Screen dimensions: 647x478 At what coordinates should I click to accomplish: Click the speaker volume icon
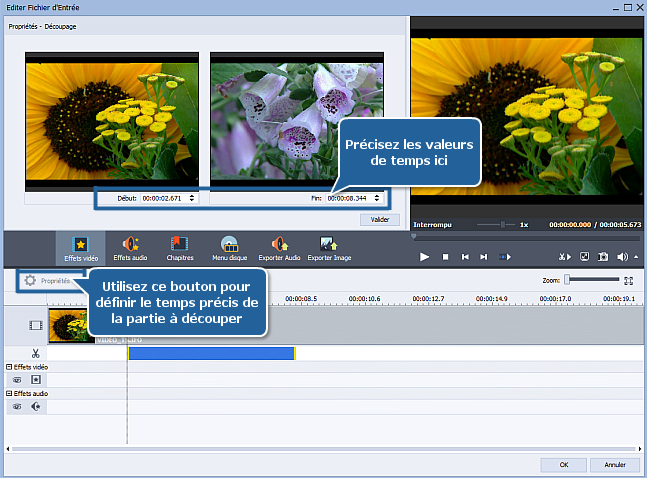coord(622,257)
